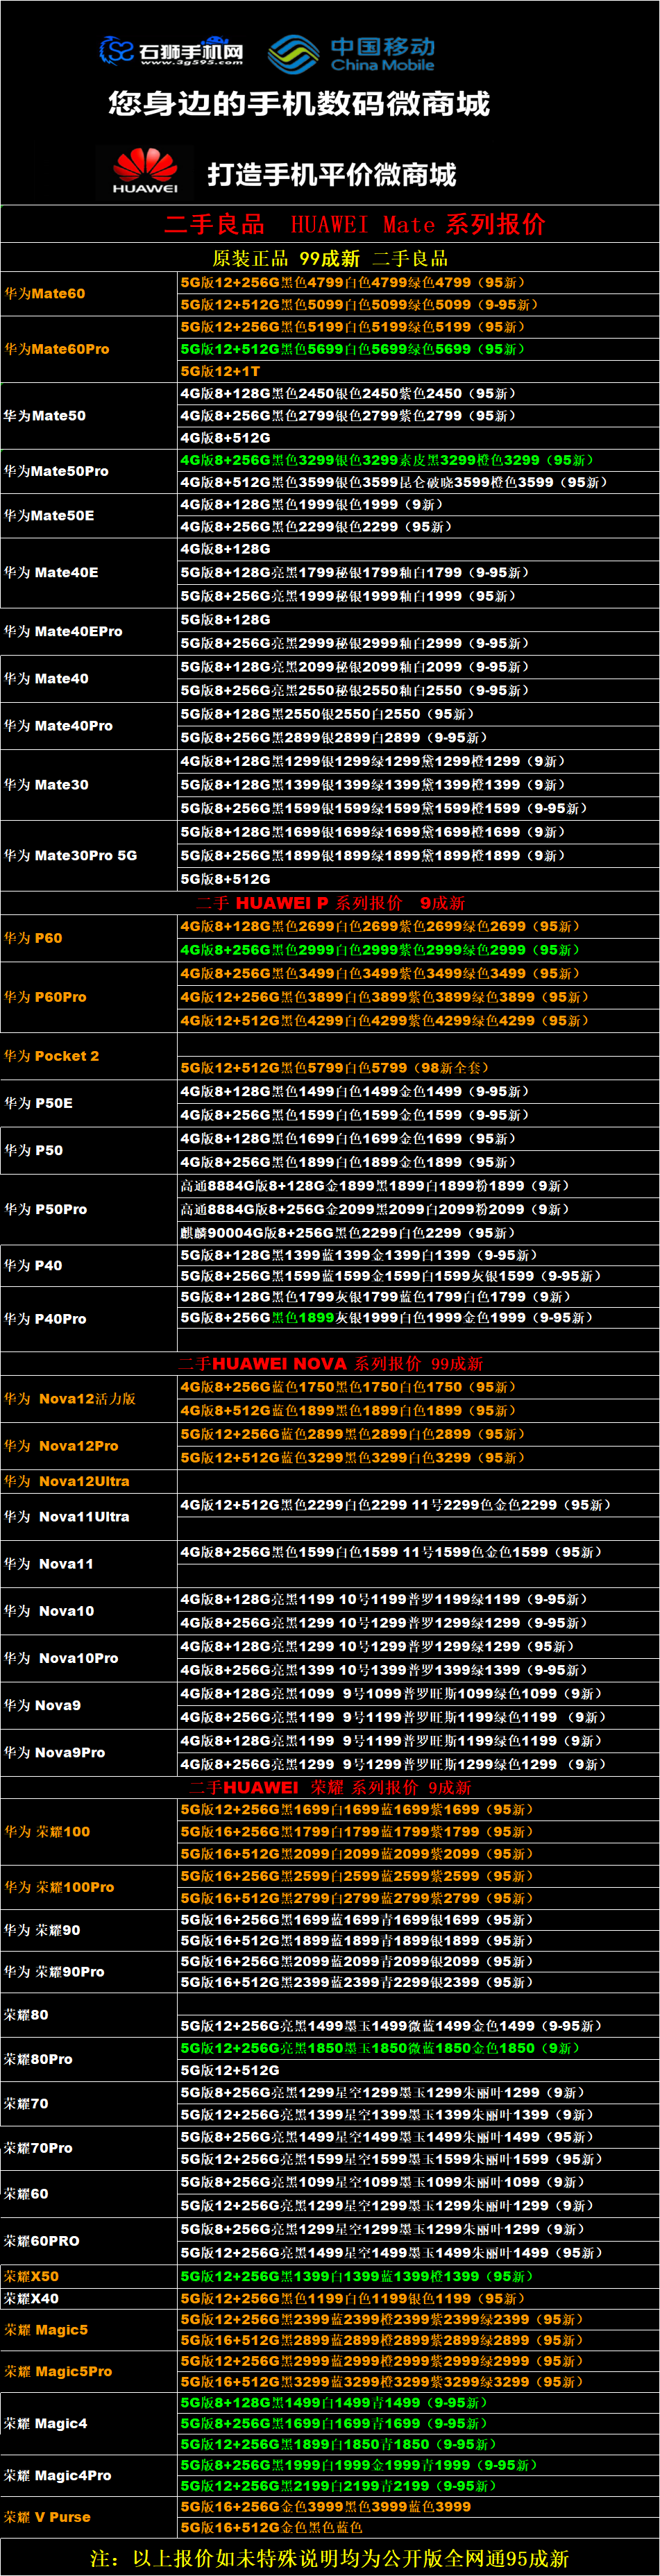Screen dimensions: 660x2576
Task: Select the 华为 Nova11Ultra model cell
Action: 89,1516
